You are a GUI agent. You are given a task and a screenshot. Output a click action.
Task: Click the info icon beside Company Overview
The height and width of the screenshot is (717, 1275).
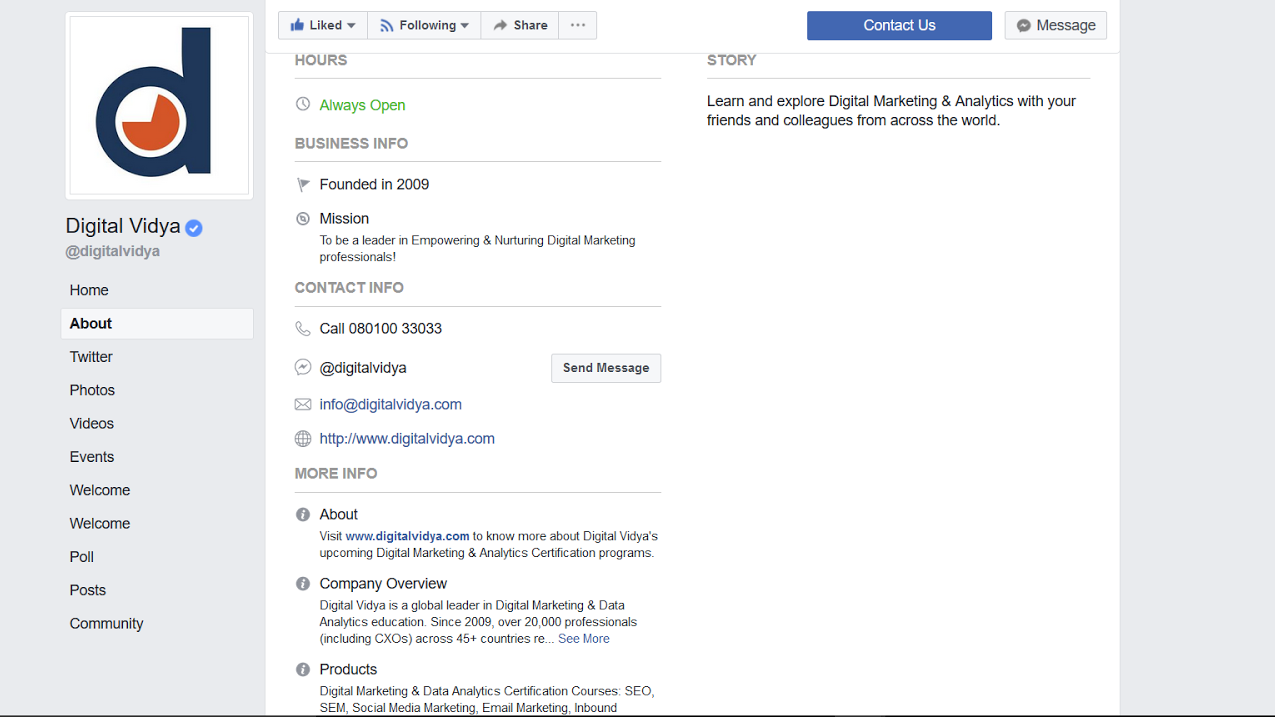point(302,583)
